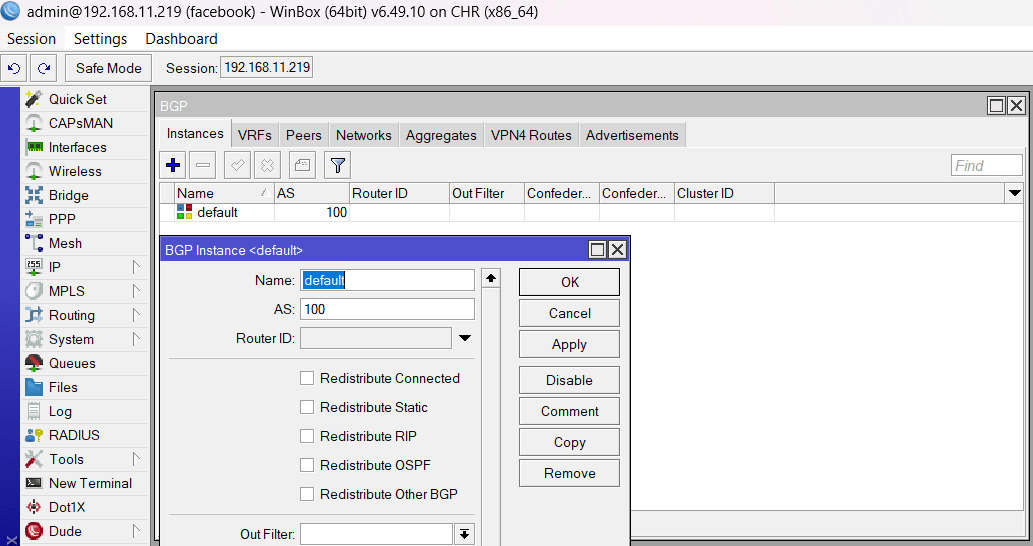1033x546 pixels.
Task: Click the IP menu icon
Action: click(x=34, y=267)
